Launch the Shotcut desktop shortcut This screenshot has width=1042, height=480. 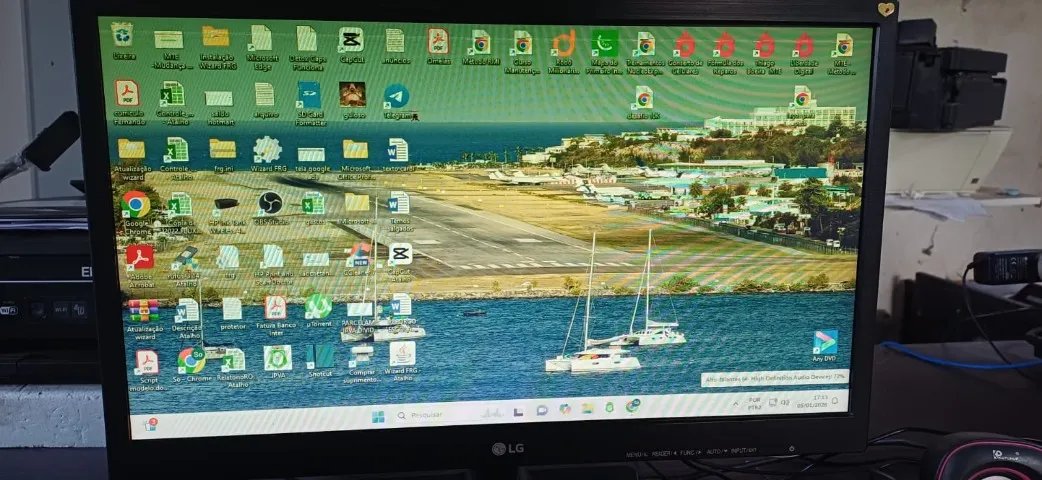click(319, 357)
